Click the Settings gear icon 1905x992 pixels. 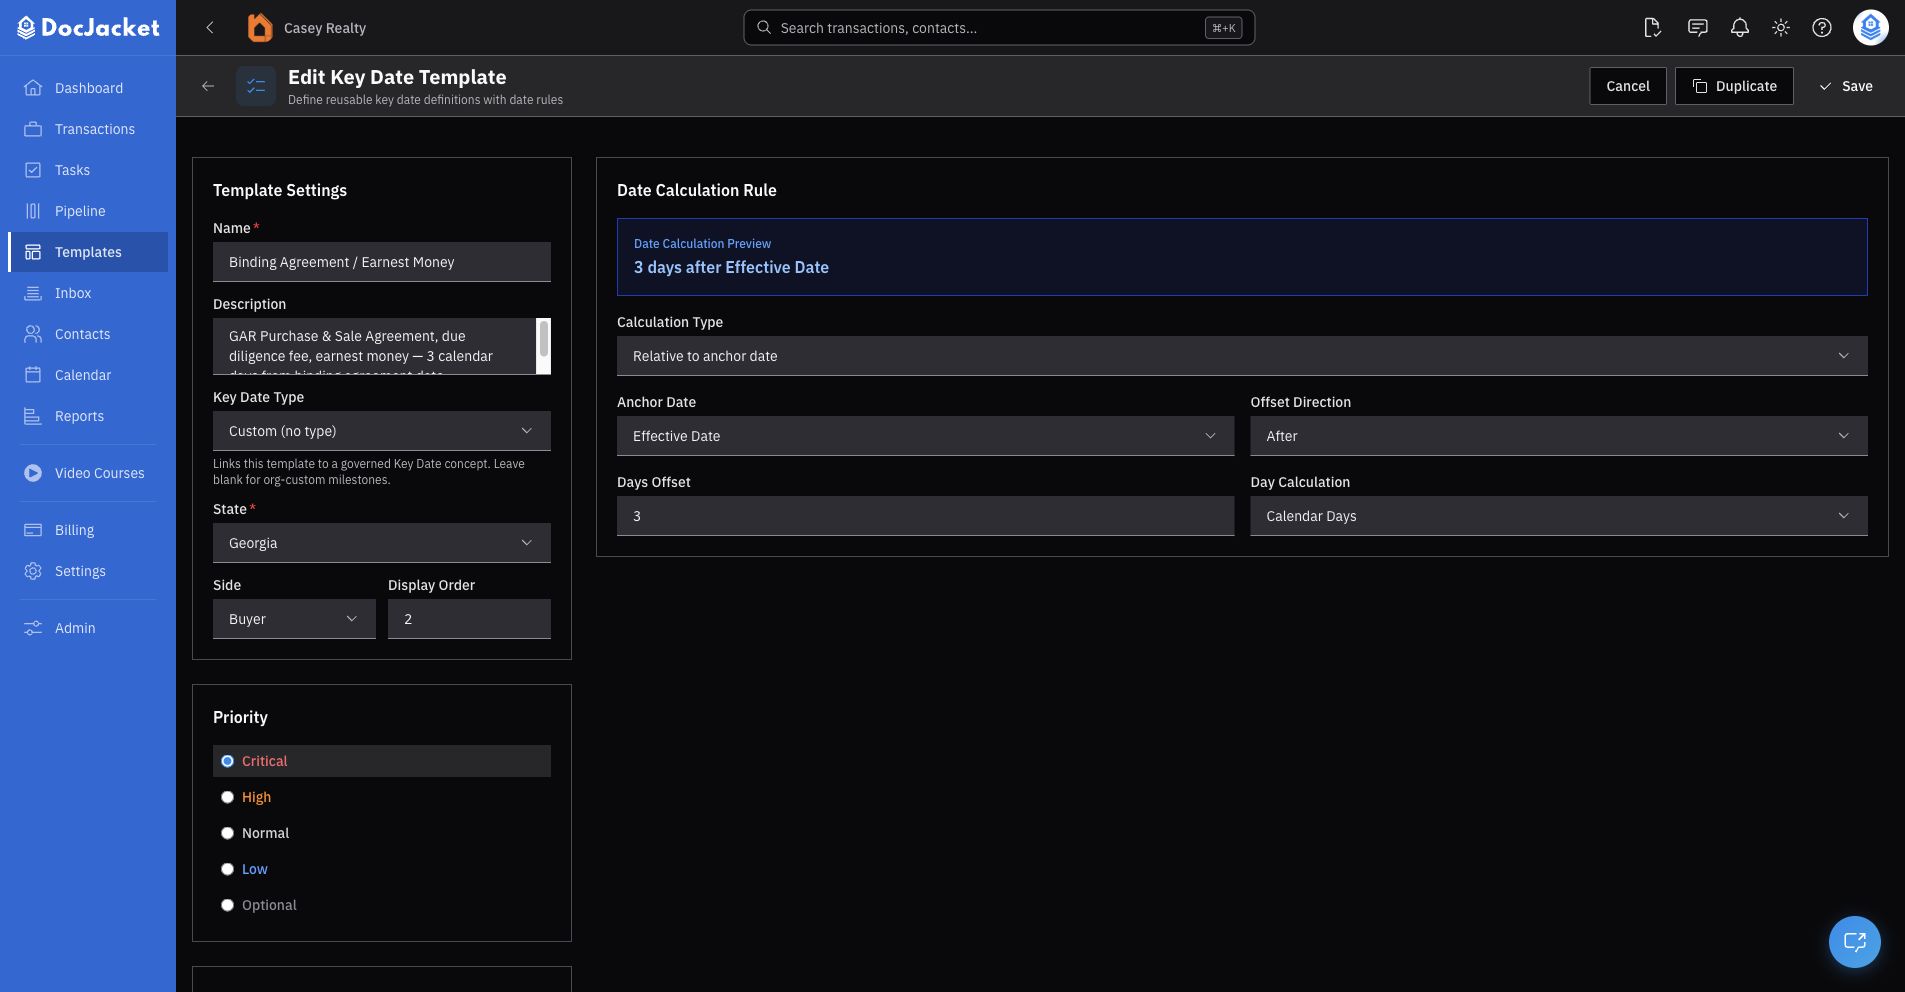[x=33, y=571]
